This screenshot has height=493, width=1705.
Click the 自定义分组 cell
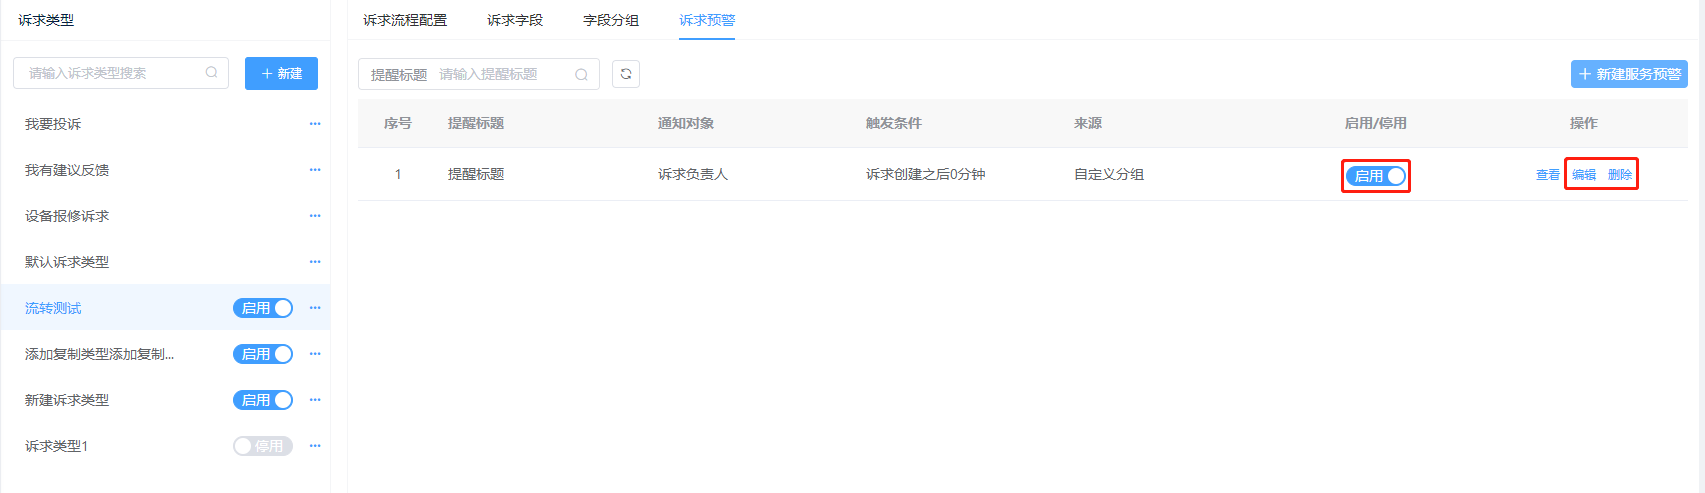coord(1109,174)
